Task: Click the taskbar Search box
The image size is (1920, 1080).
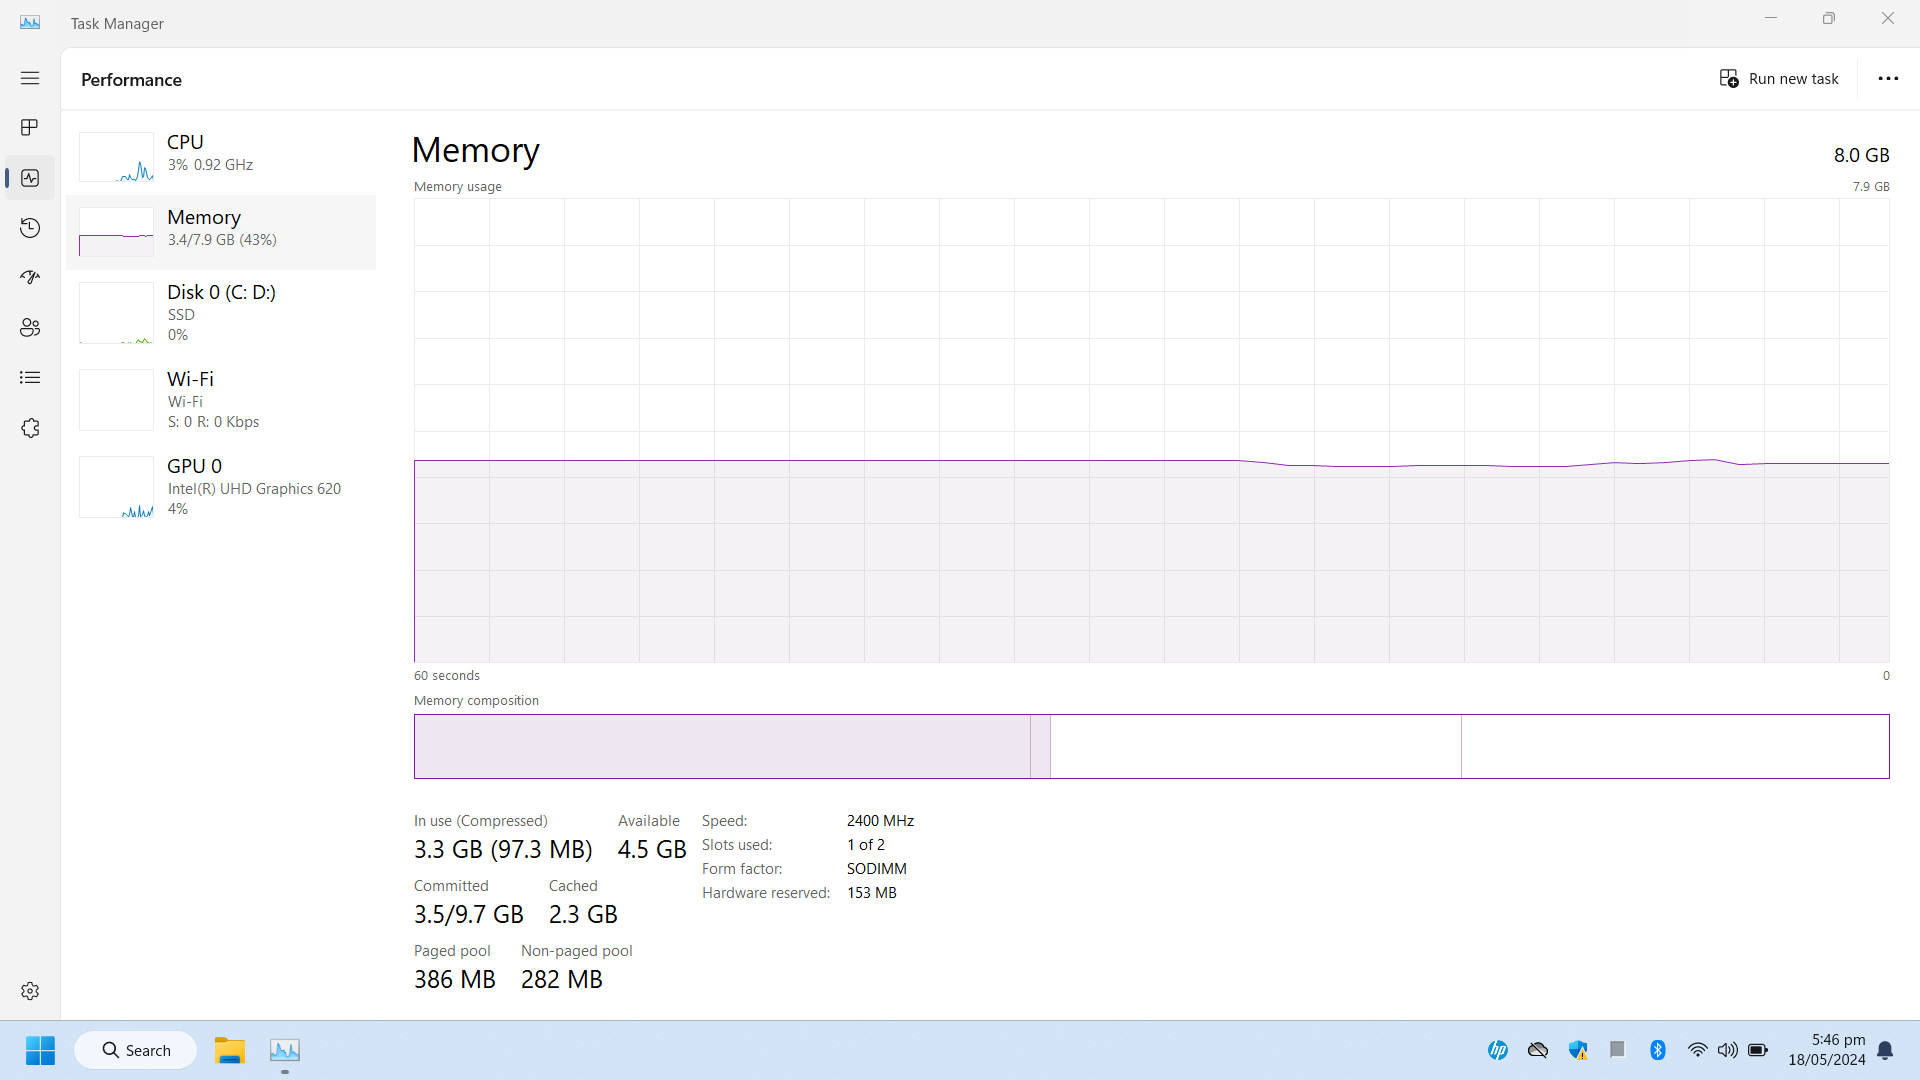Action: pos(136,1050)
